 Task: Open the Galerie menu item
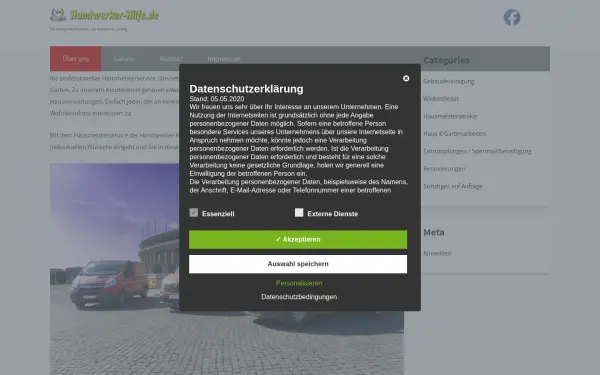click(x=124, y=59)
